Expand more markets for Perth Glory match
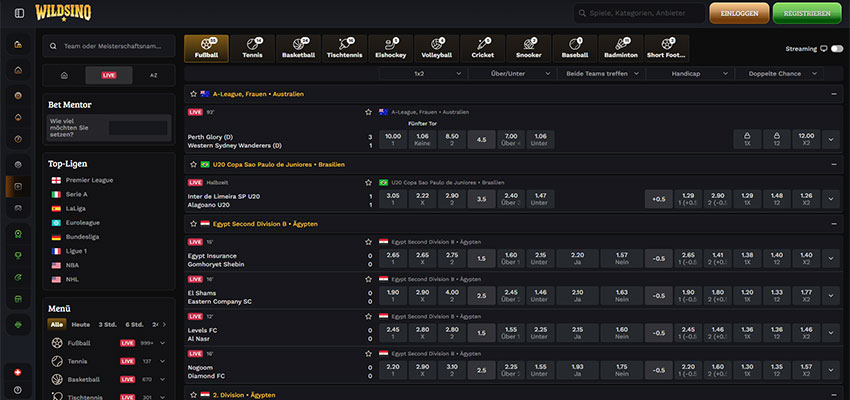 click(x=831, y=139)
